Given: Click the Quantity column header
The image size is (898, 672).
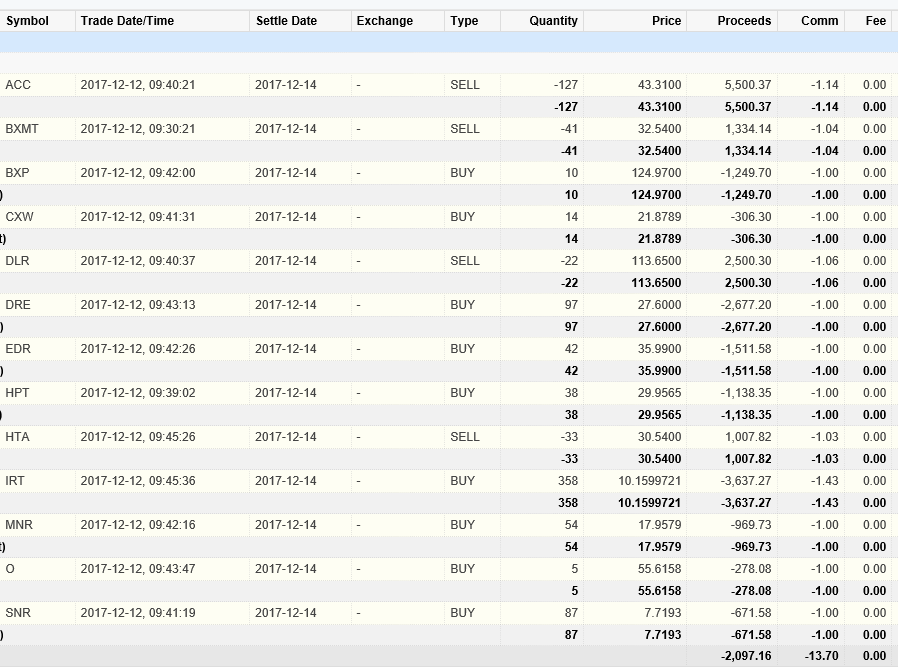Looking at the screenshot, I should (553, 21).
